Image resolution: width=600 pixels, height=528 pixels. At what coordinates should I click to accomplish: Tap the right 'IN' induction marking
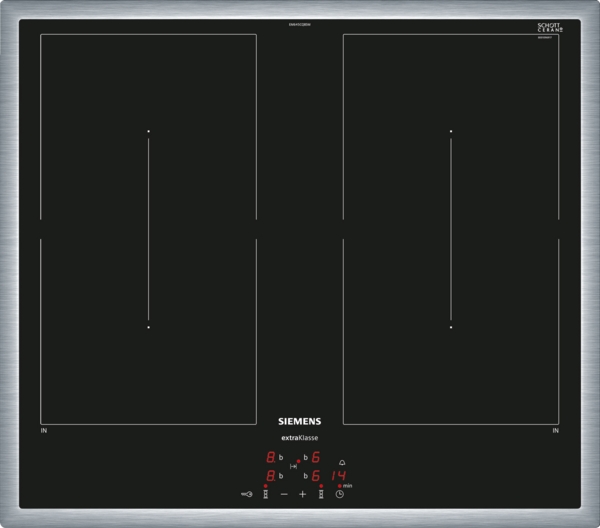tap(556, 430)
